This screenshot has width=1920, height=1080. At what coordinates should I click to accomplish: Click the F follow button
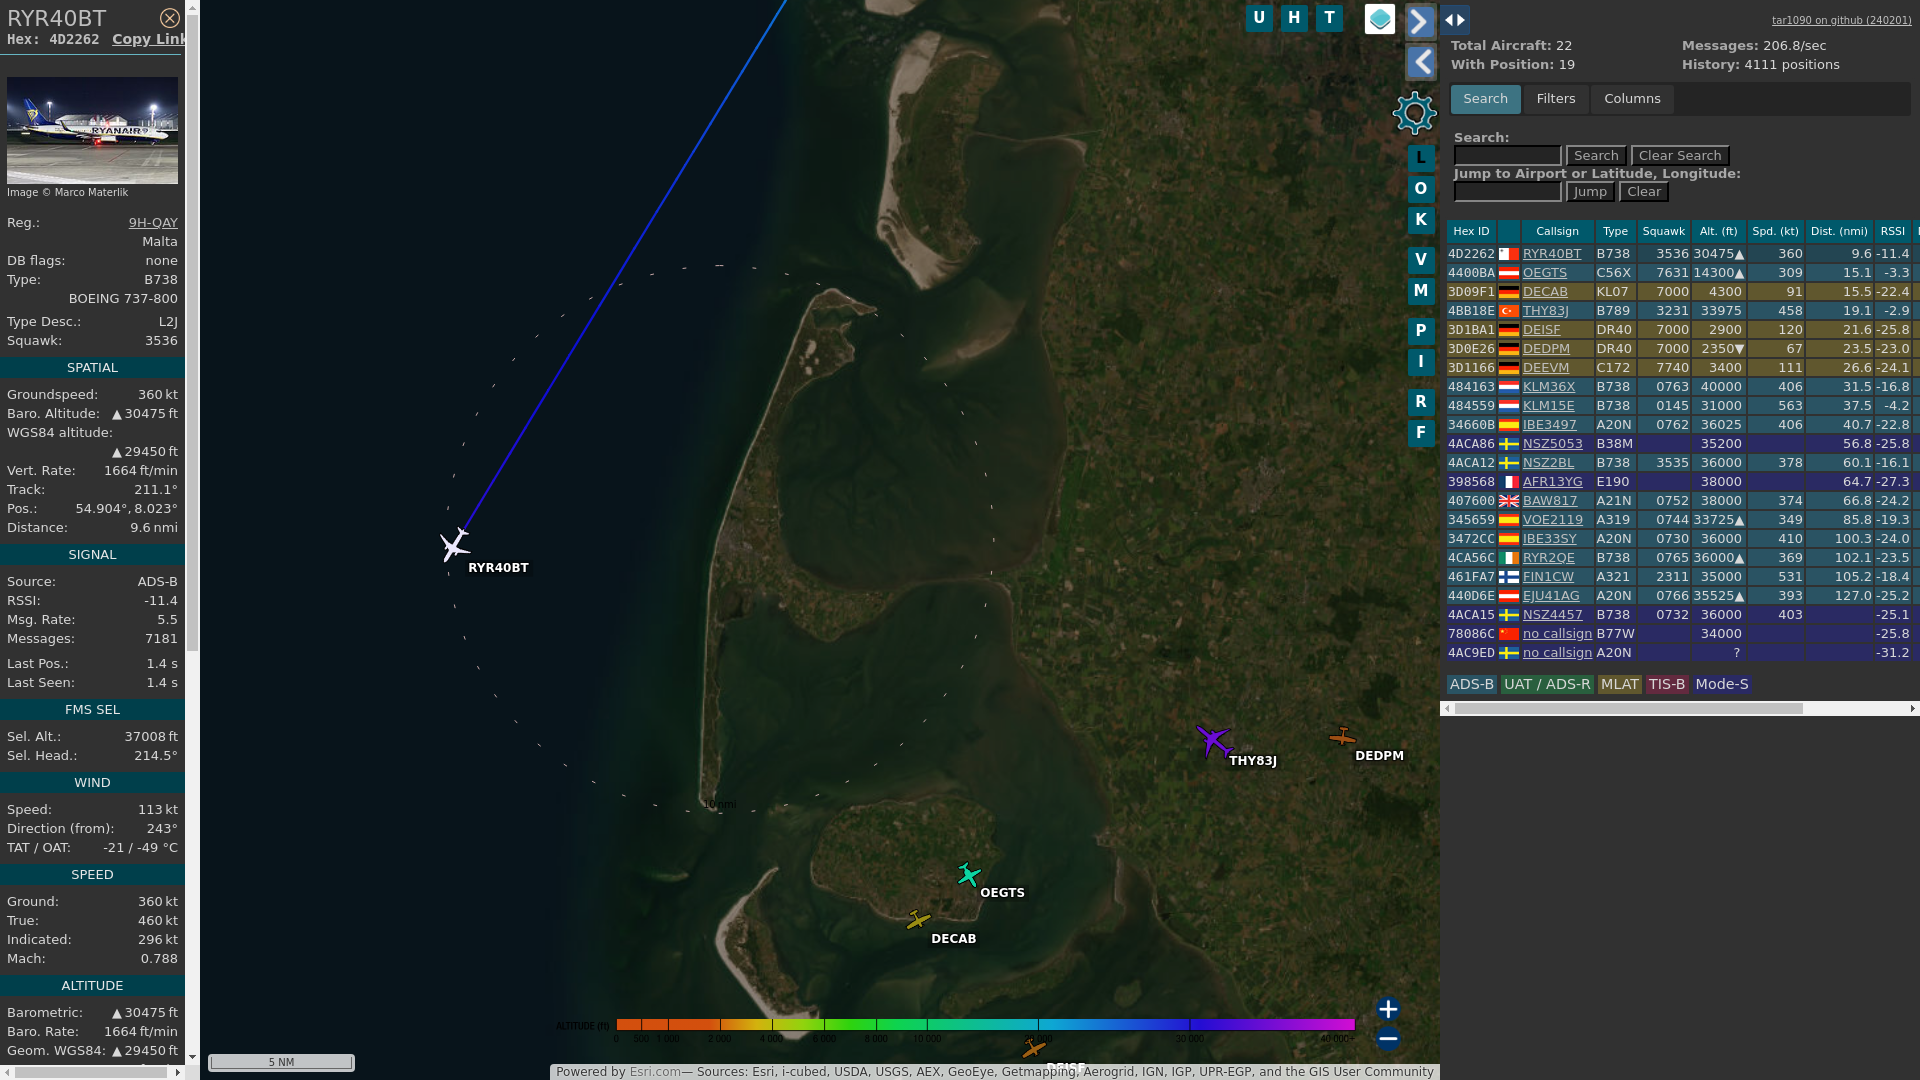1421,433
